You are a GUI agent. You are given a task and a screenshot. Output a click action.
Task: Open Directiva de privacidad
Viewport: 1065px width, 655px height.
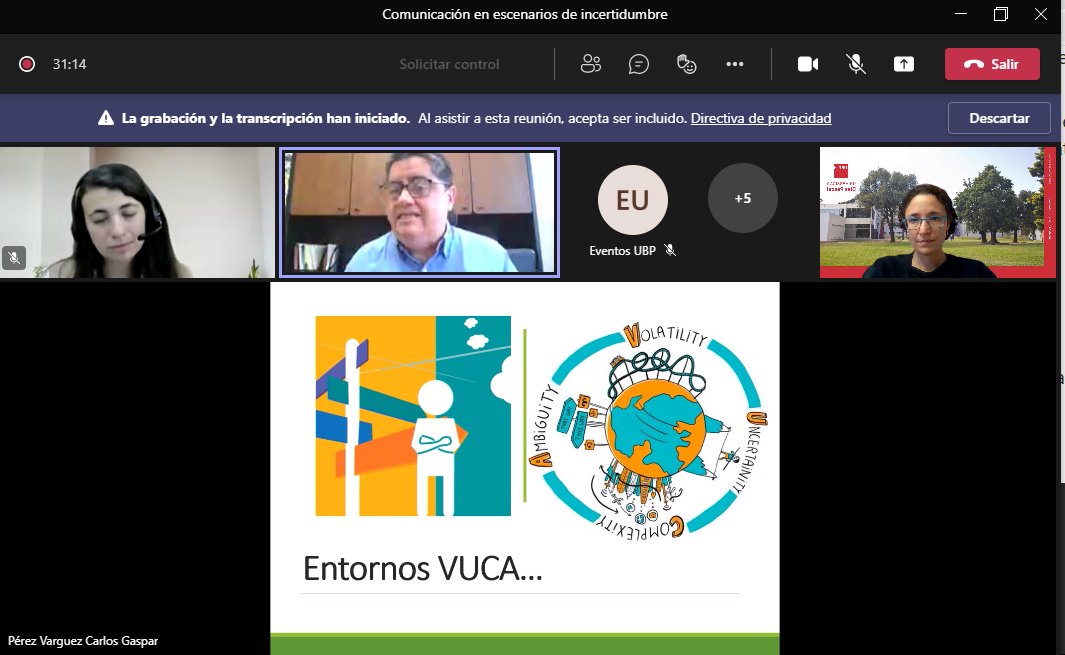(x=759, y=118)
